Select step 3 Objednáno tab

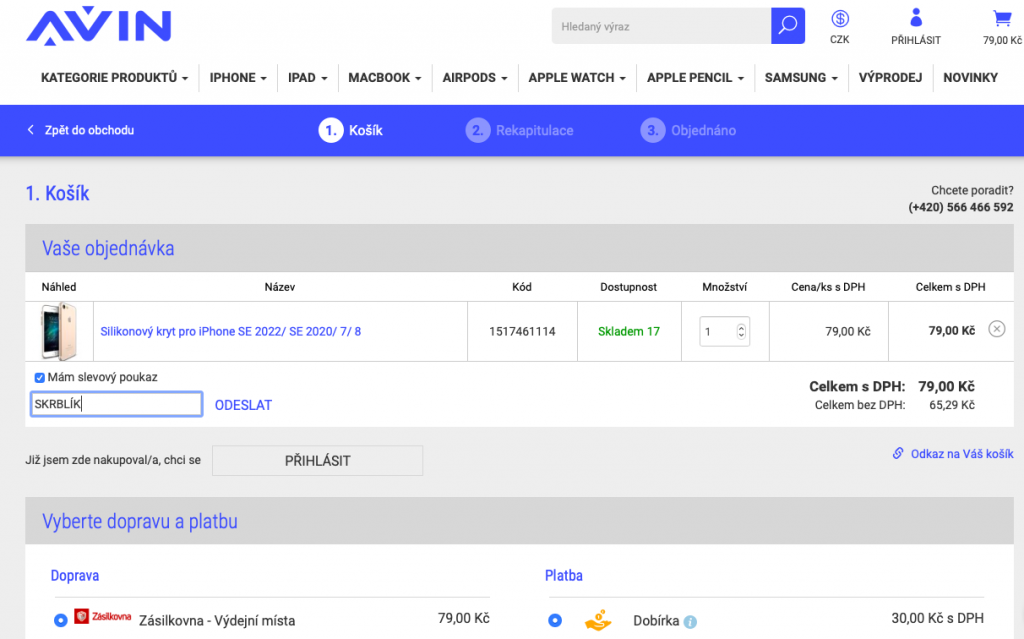688,130
